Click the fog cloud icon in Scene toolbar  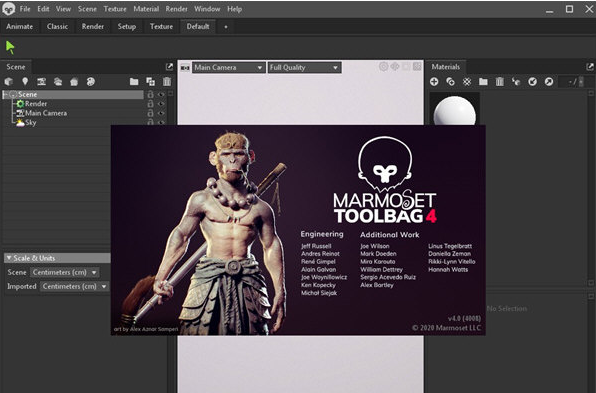[58, 81]
